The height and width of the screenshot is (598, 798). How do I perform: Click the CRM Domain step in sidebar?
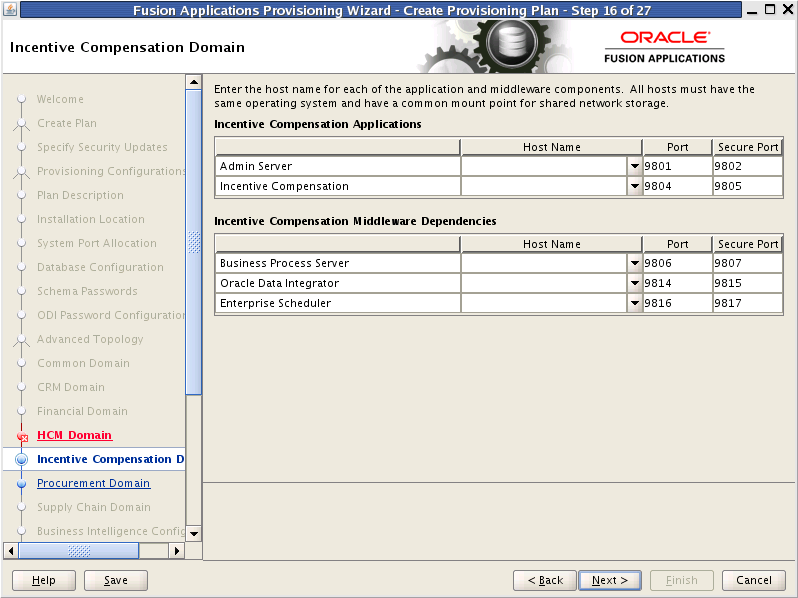point(71,387)
